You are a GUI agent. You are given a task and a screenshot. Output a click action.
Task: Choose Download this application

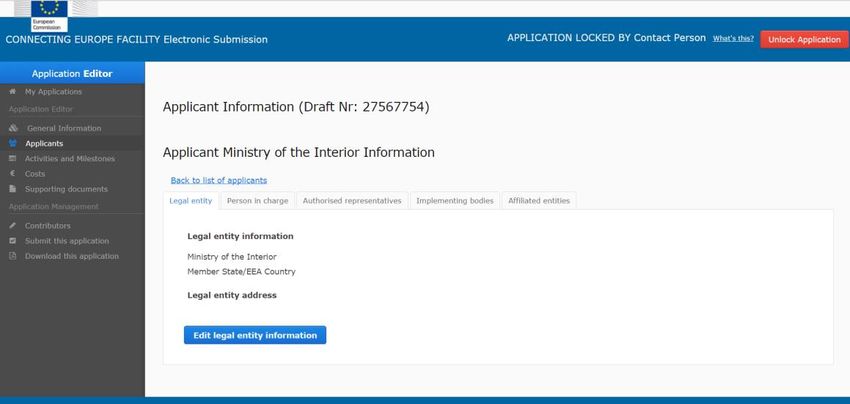(x=72, y=256)
